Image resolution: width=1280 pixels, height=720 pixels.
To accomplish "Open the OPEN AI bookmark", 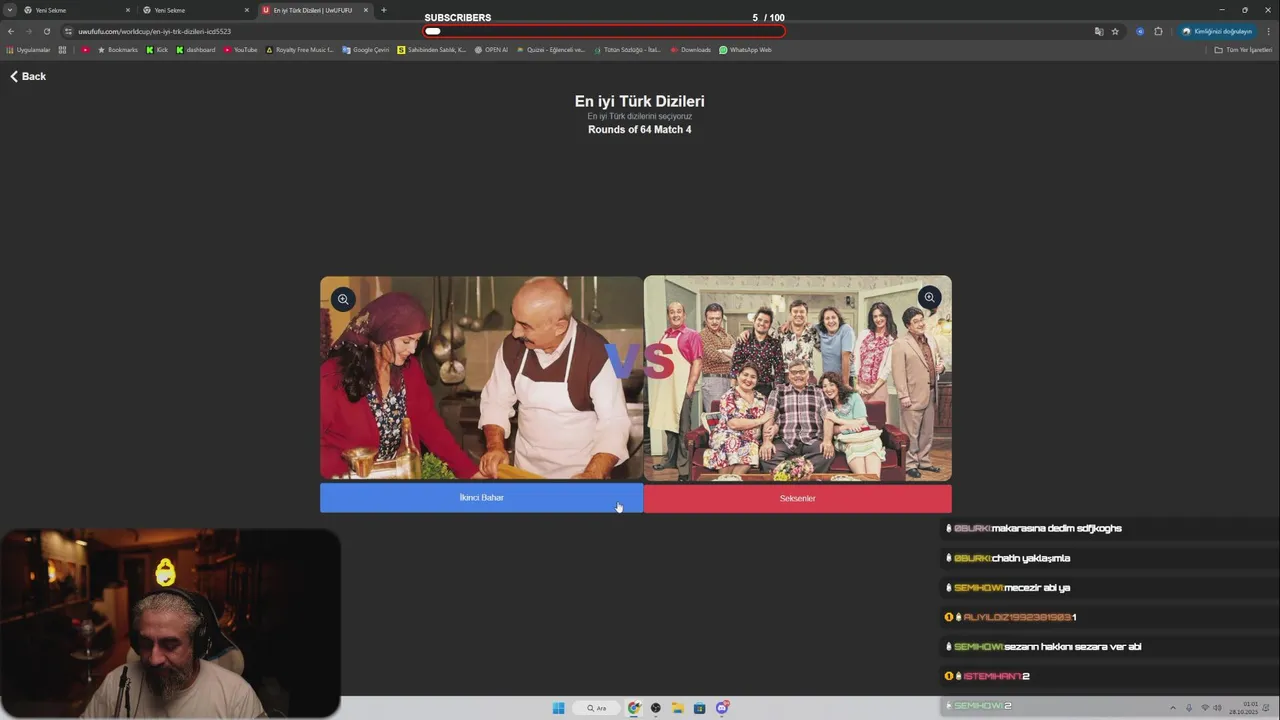I will [x=491, y=50].
